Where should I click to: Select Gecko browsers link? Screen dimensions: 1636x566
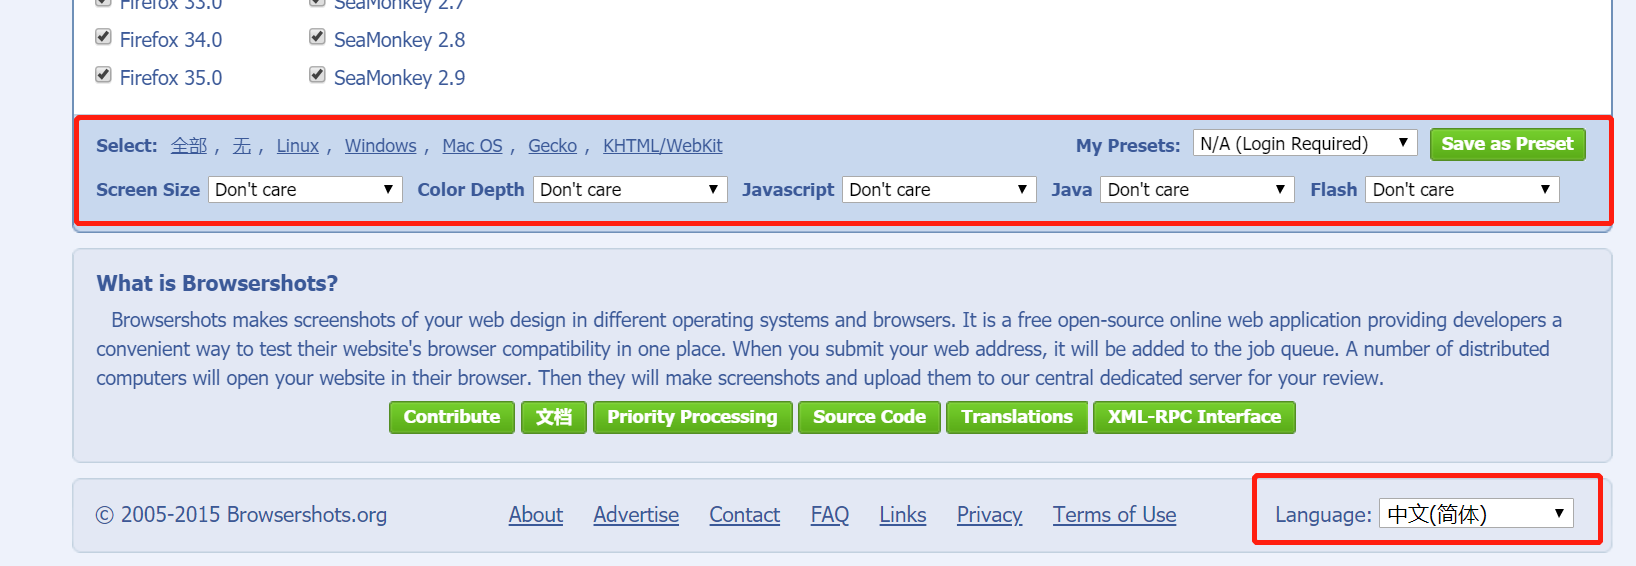553,146
